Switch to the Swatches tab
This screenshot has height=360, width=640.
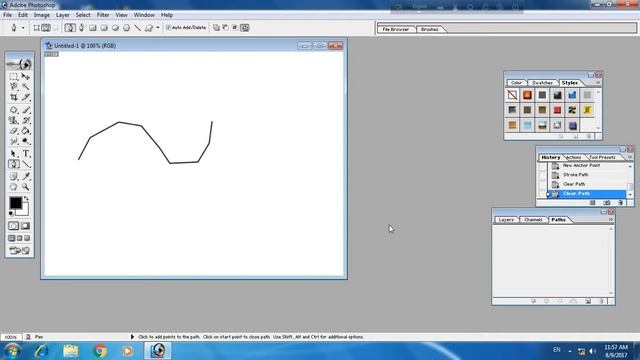542,83
